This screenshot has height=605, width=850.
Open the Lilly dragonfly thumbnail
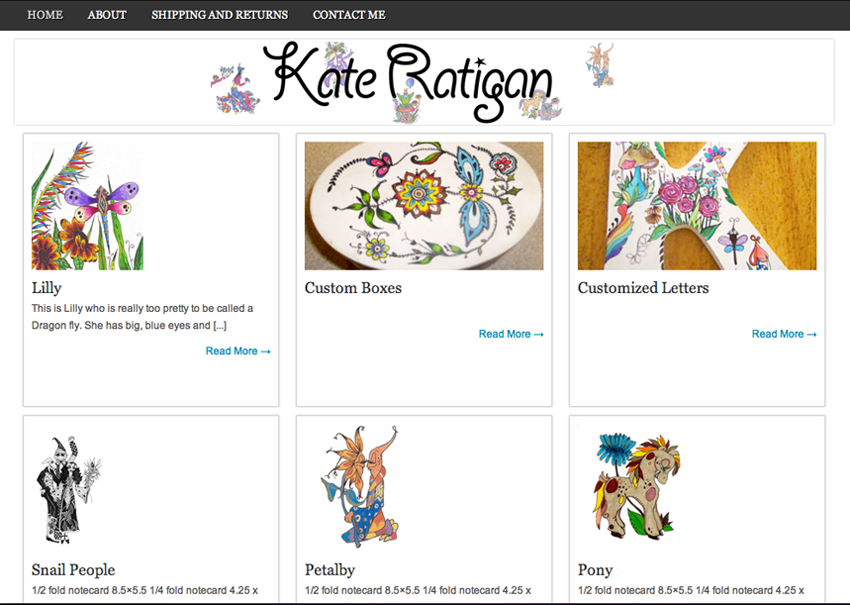(x=87, y=206)
